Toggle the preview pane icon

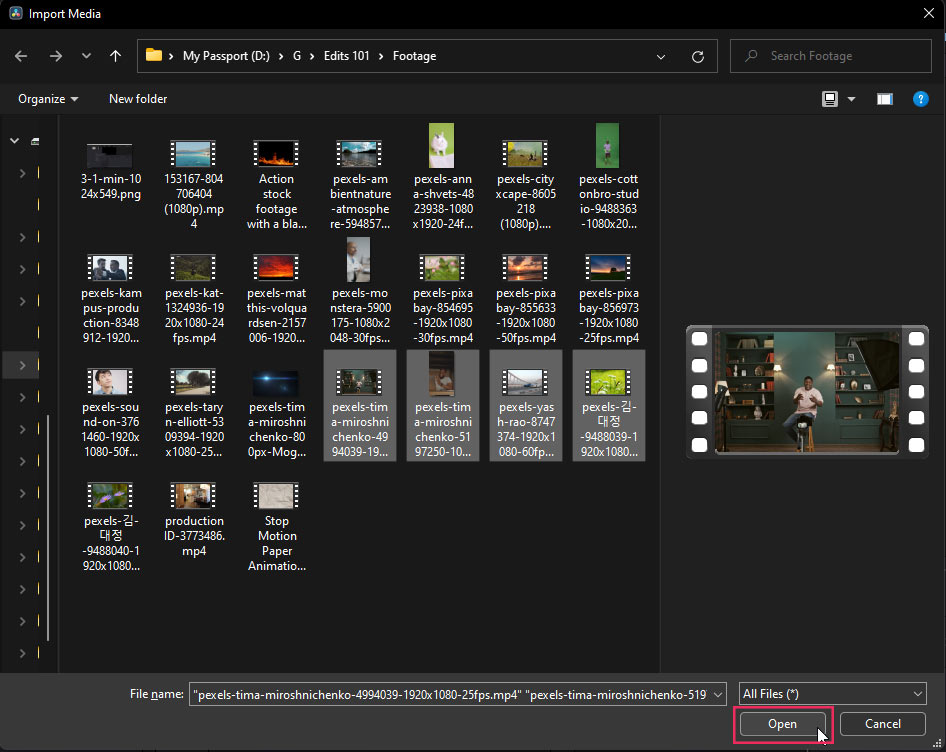click(x=884, y=99)
